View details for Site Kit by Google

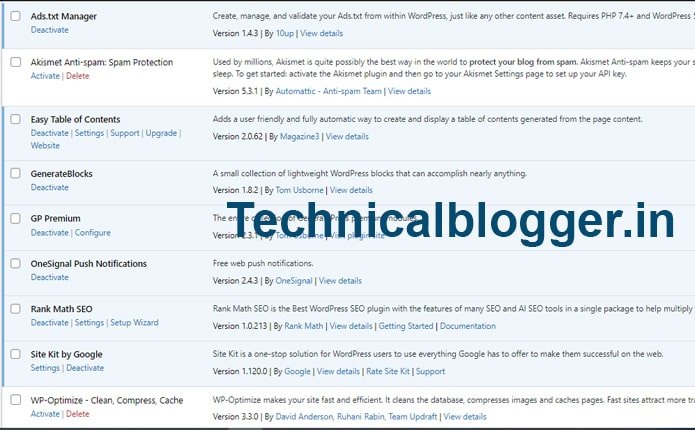tap(338, 371)
